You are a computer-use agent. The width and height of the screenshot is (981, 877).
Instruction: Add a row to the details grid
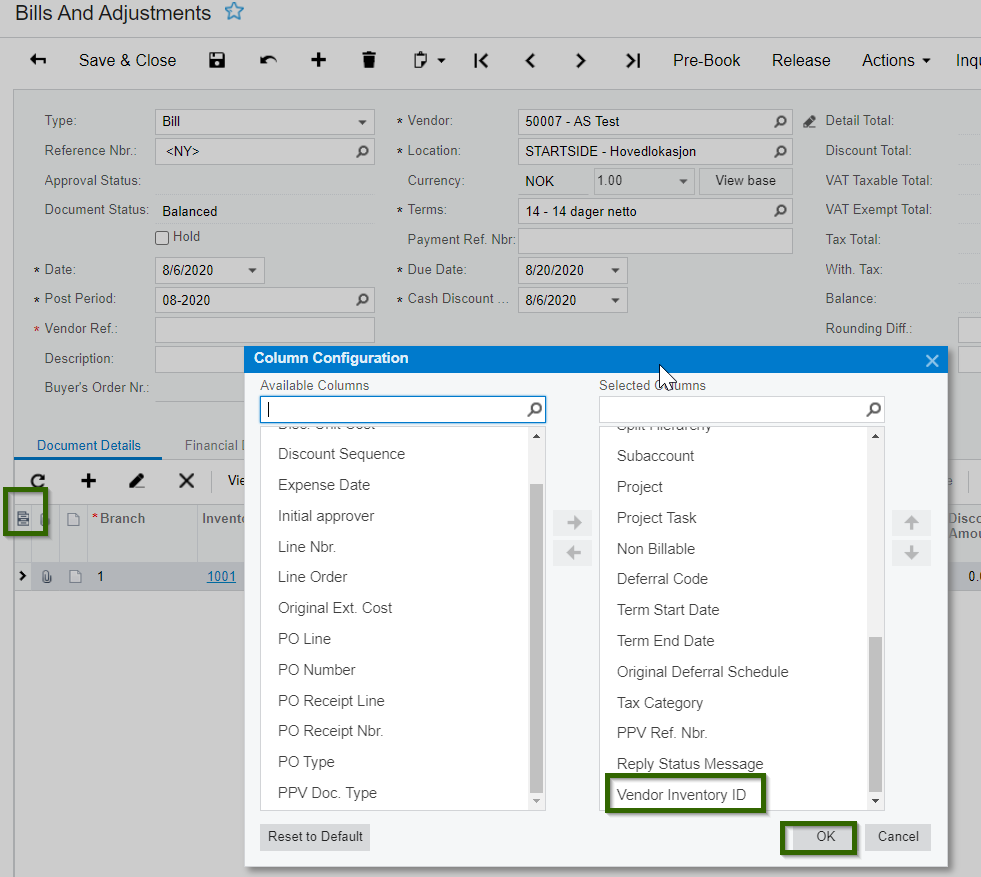point(88,480)
